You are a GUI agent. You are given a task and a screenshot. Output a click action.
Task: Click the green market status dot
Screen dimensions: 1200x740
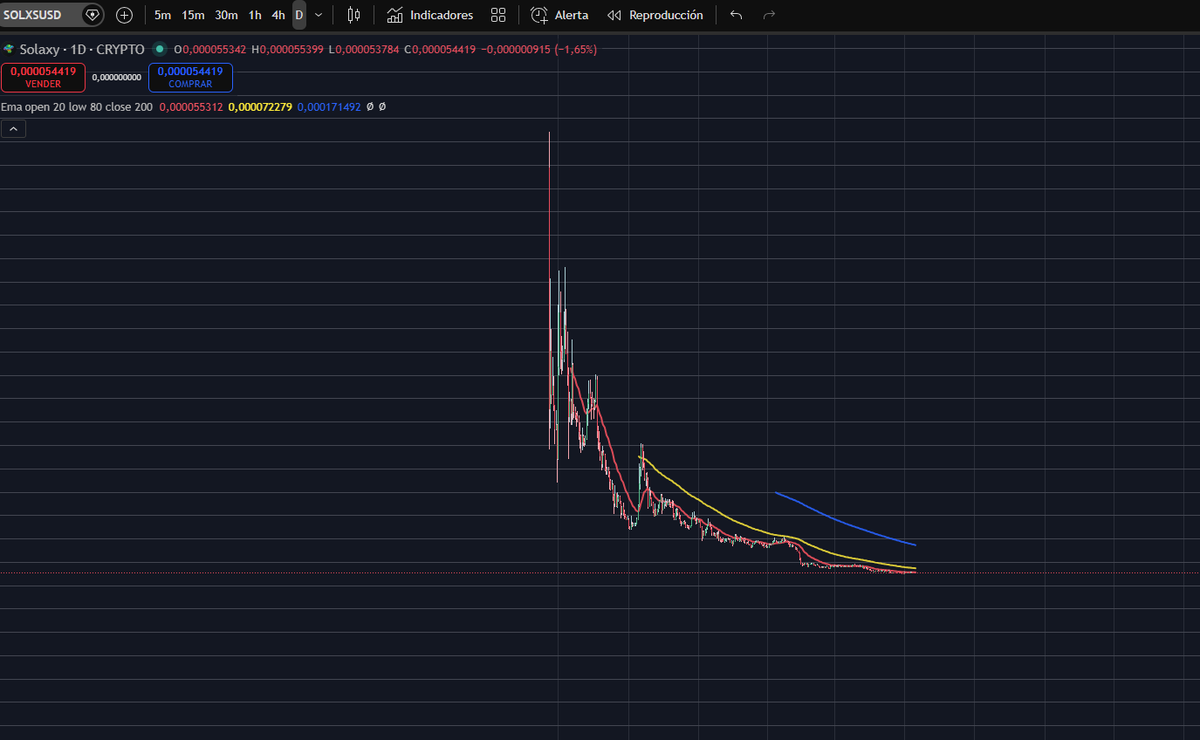(x=159, y=49)
